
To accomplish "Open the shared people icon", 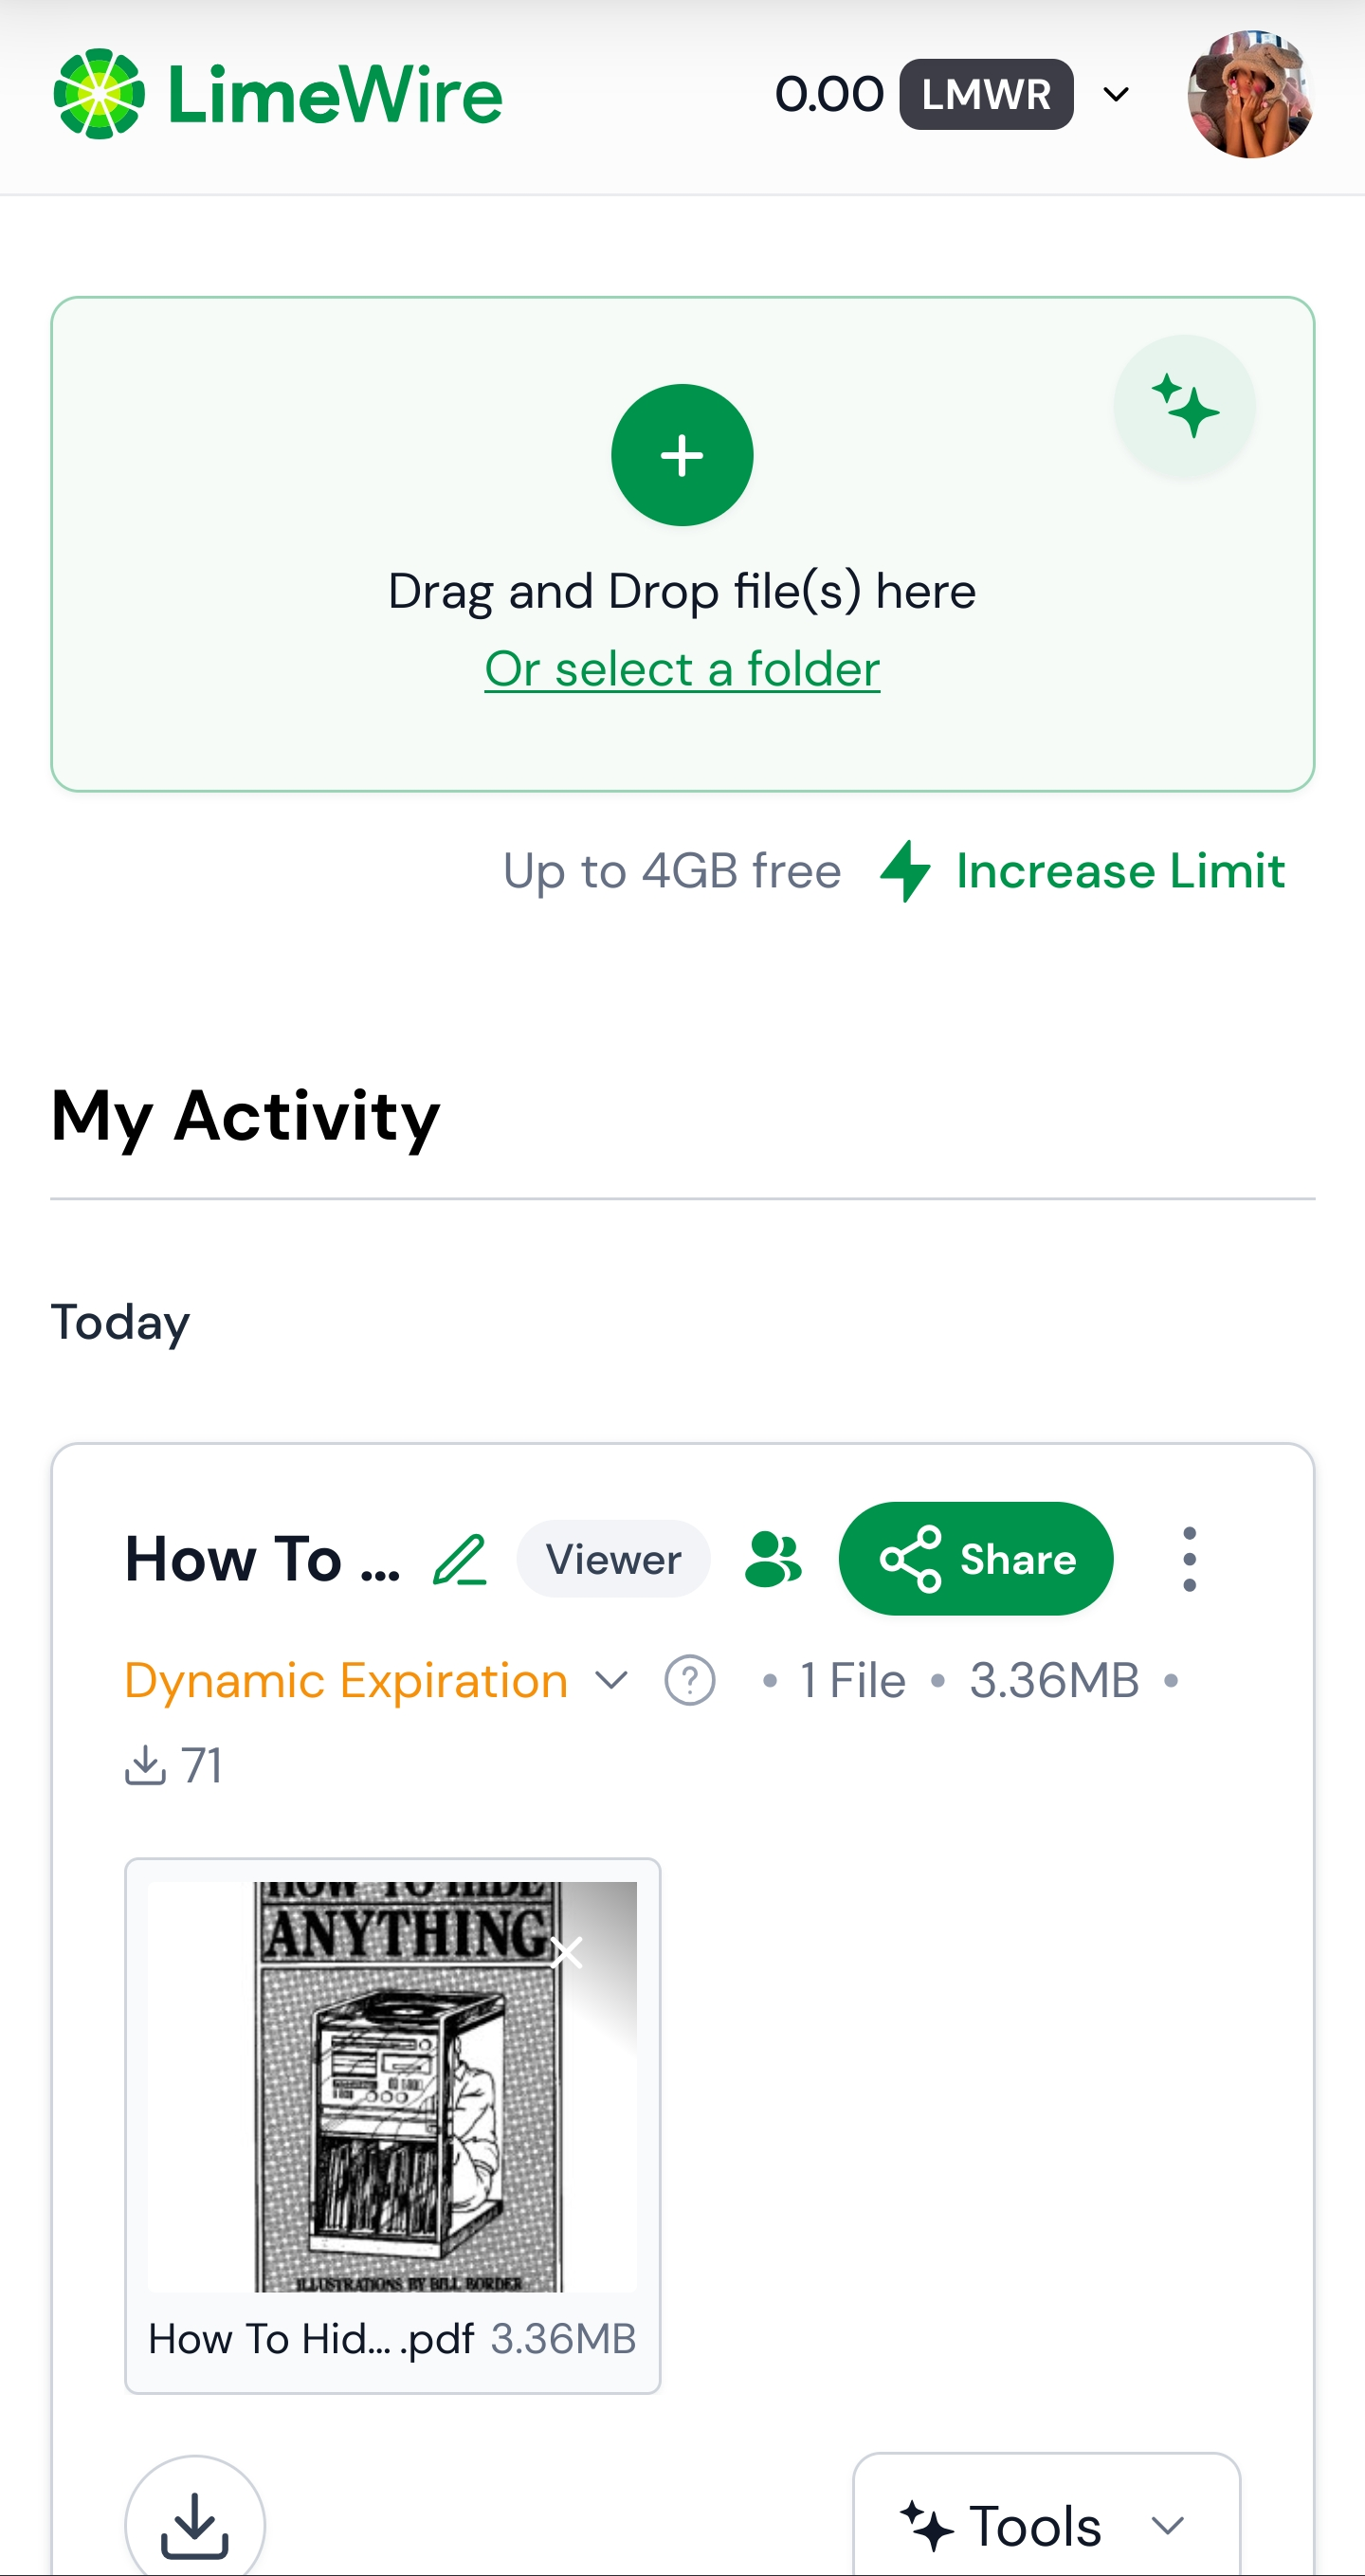I will click(x=773, y=1560).
